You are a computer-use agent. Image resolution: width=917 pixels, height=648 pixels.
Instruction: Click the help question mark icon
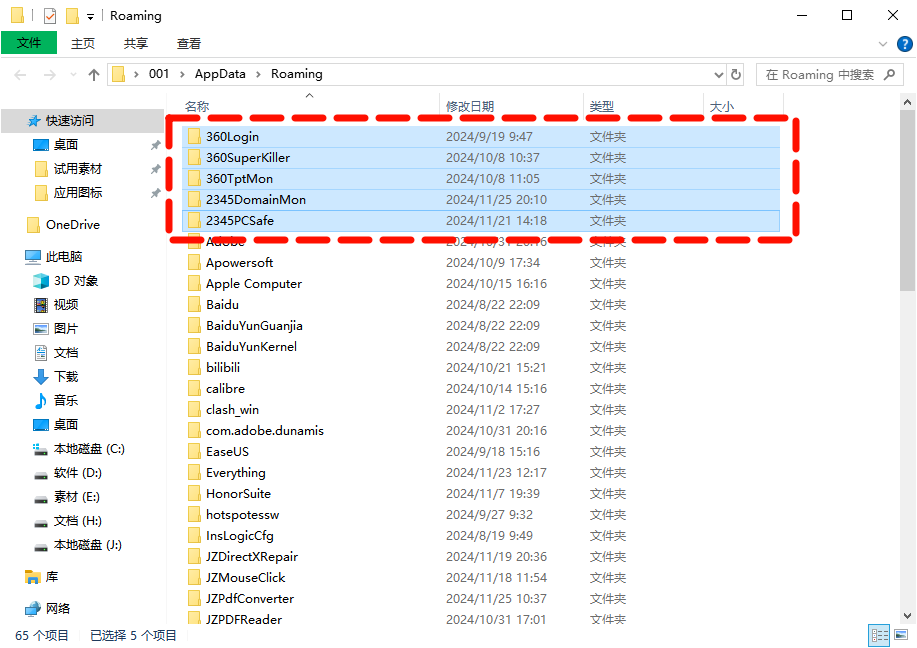(x=904, y=44)
